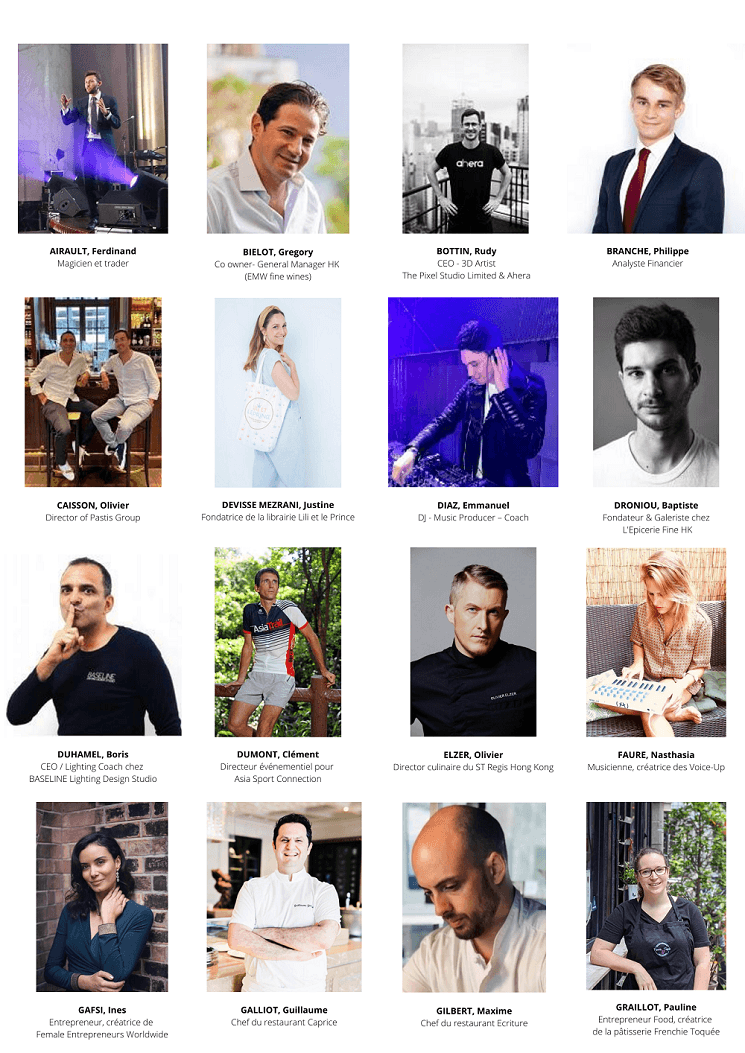Open Emmanuel Diaz's DJ booth photo

coord(473,392)
